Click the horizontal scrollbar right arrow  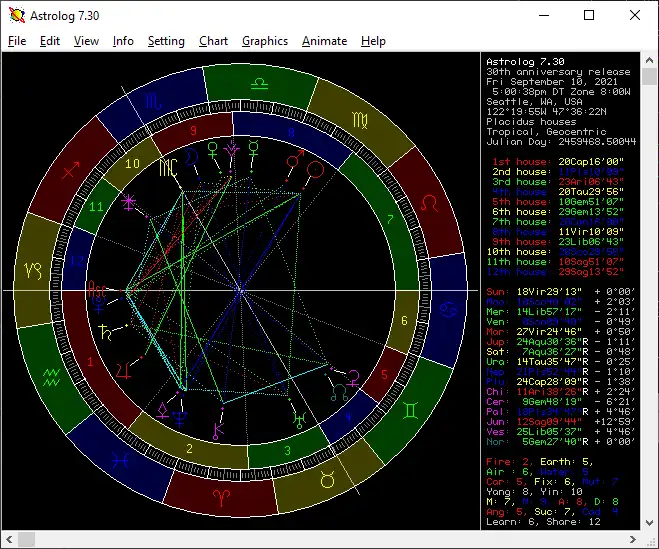tap(633, 539)
